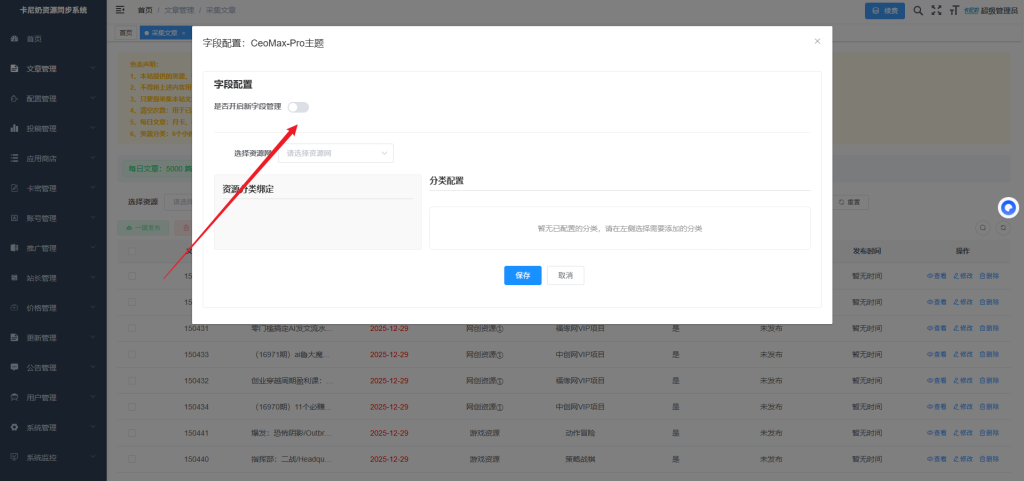Toggle fullscreen mode icon in top bar
The image size is (1024, 481).
(x=936, y=10)
